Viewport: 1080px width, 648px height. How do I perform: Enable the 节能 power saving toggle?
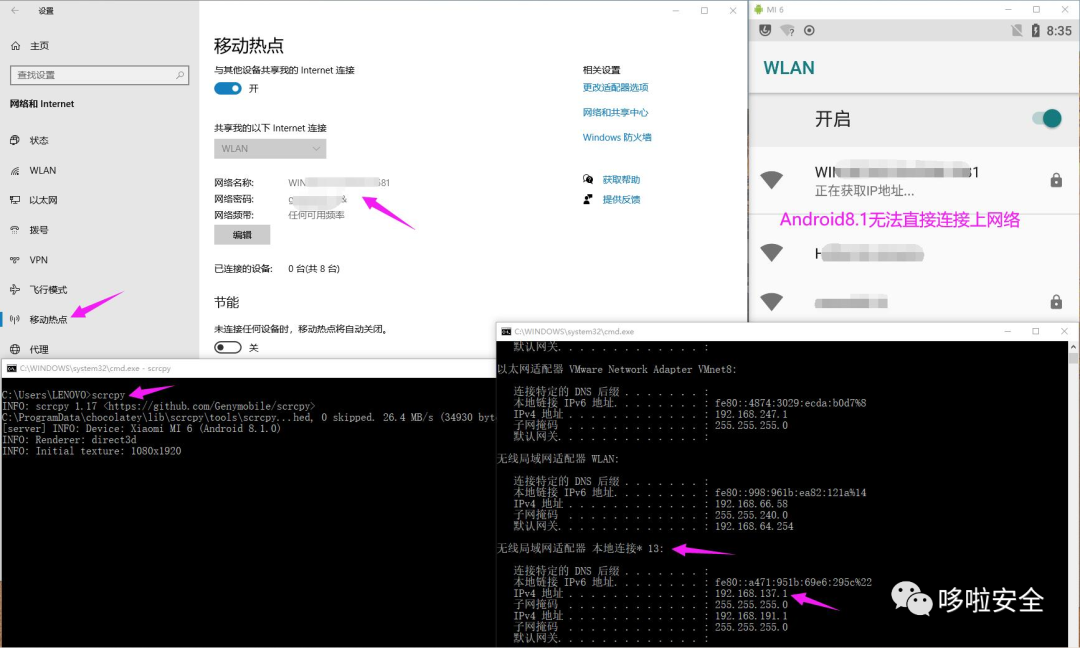pyautogui.click(x=228, y=347)
